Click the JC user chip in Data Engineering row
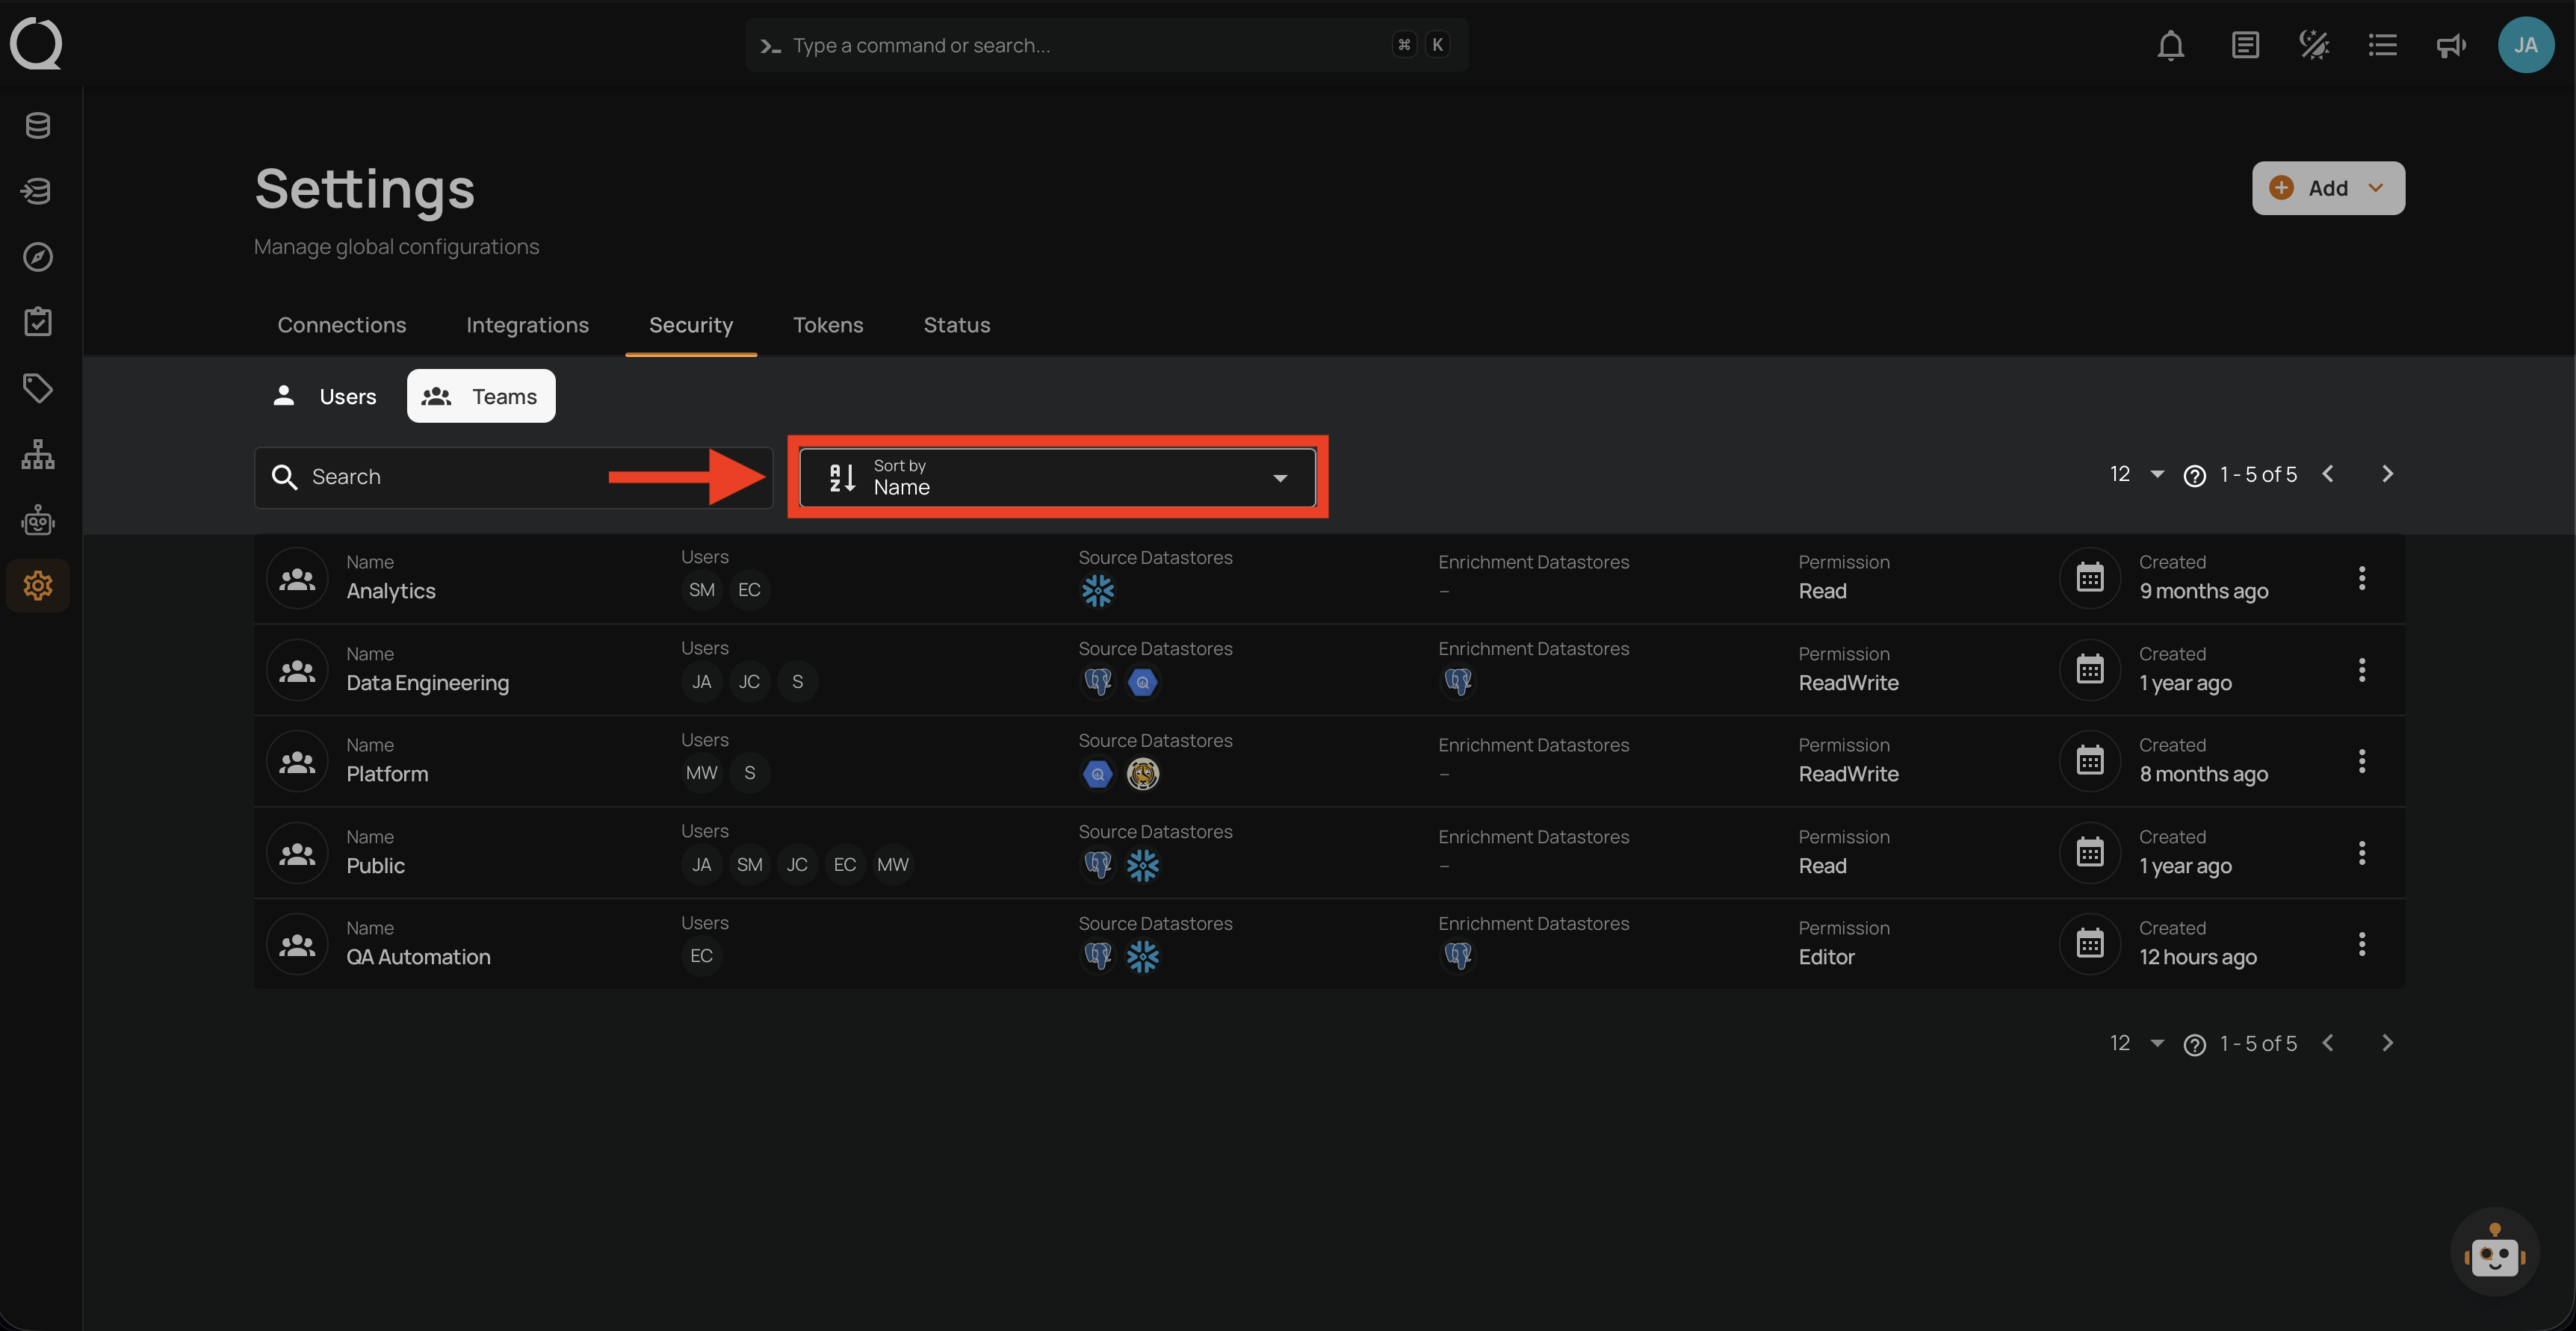The height and width of the screenshot is (1331, 2576). pos(749,682)
